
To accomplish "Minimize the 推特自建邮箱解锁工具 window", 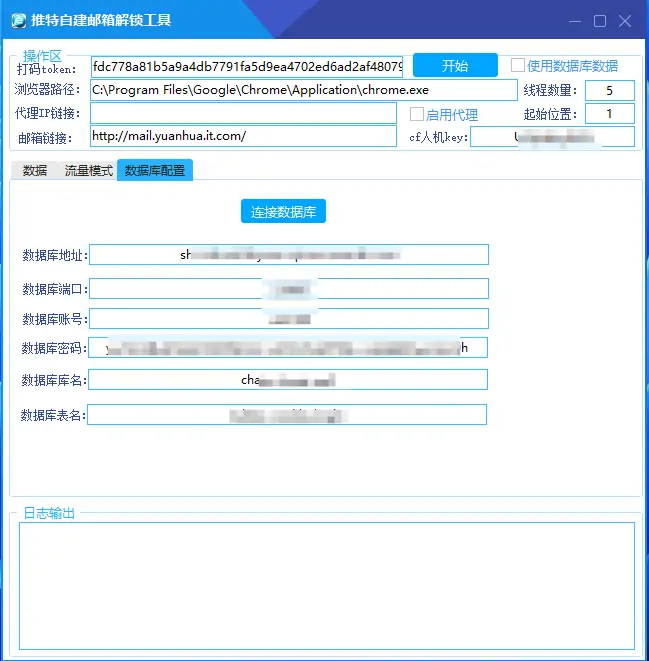I will (575, 21).
